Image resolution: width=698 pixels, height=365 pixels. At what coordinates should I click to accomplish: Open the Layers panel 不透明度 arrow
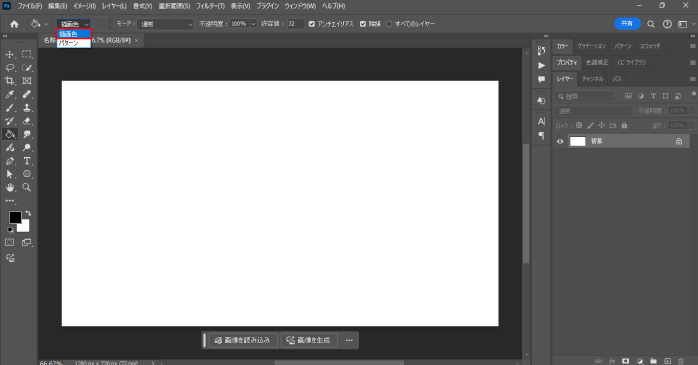click(692, 111)
